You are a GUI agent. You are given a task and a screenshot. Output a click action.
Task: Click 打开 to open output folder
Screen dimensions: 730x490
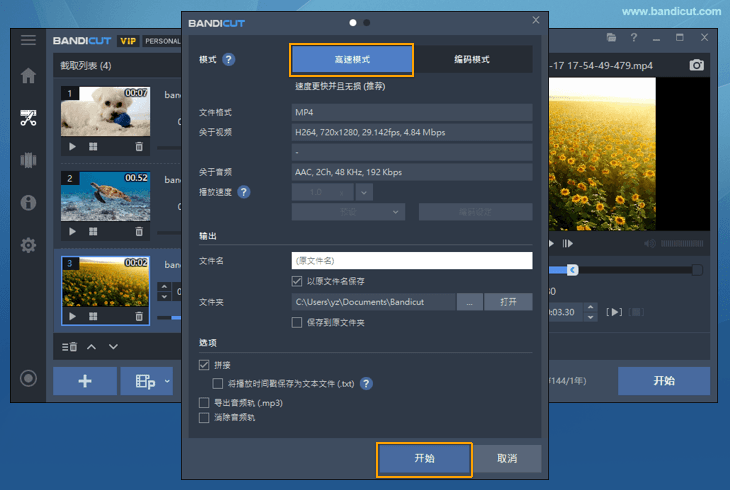pyautogui.click(x=508, y=302)
